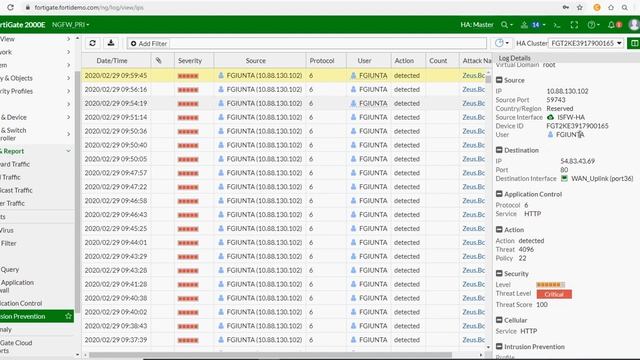Open the notifications bell
640x360 pixels.
[611, 25]
